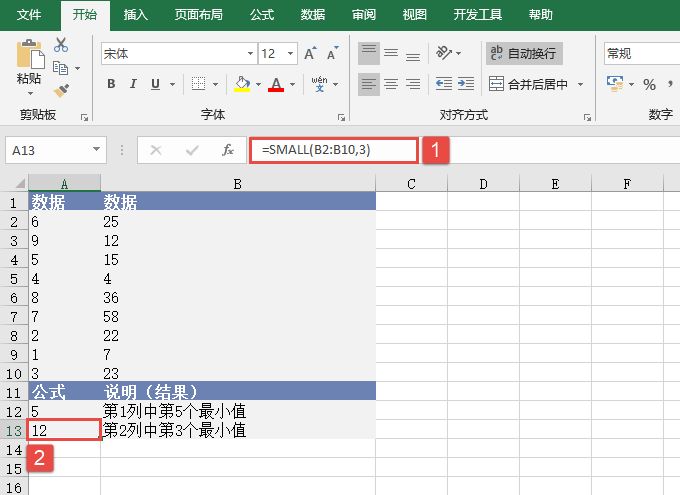Open the 文件 menu
The height and width of the screenshot is (495, 680).
point(30,15)
